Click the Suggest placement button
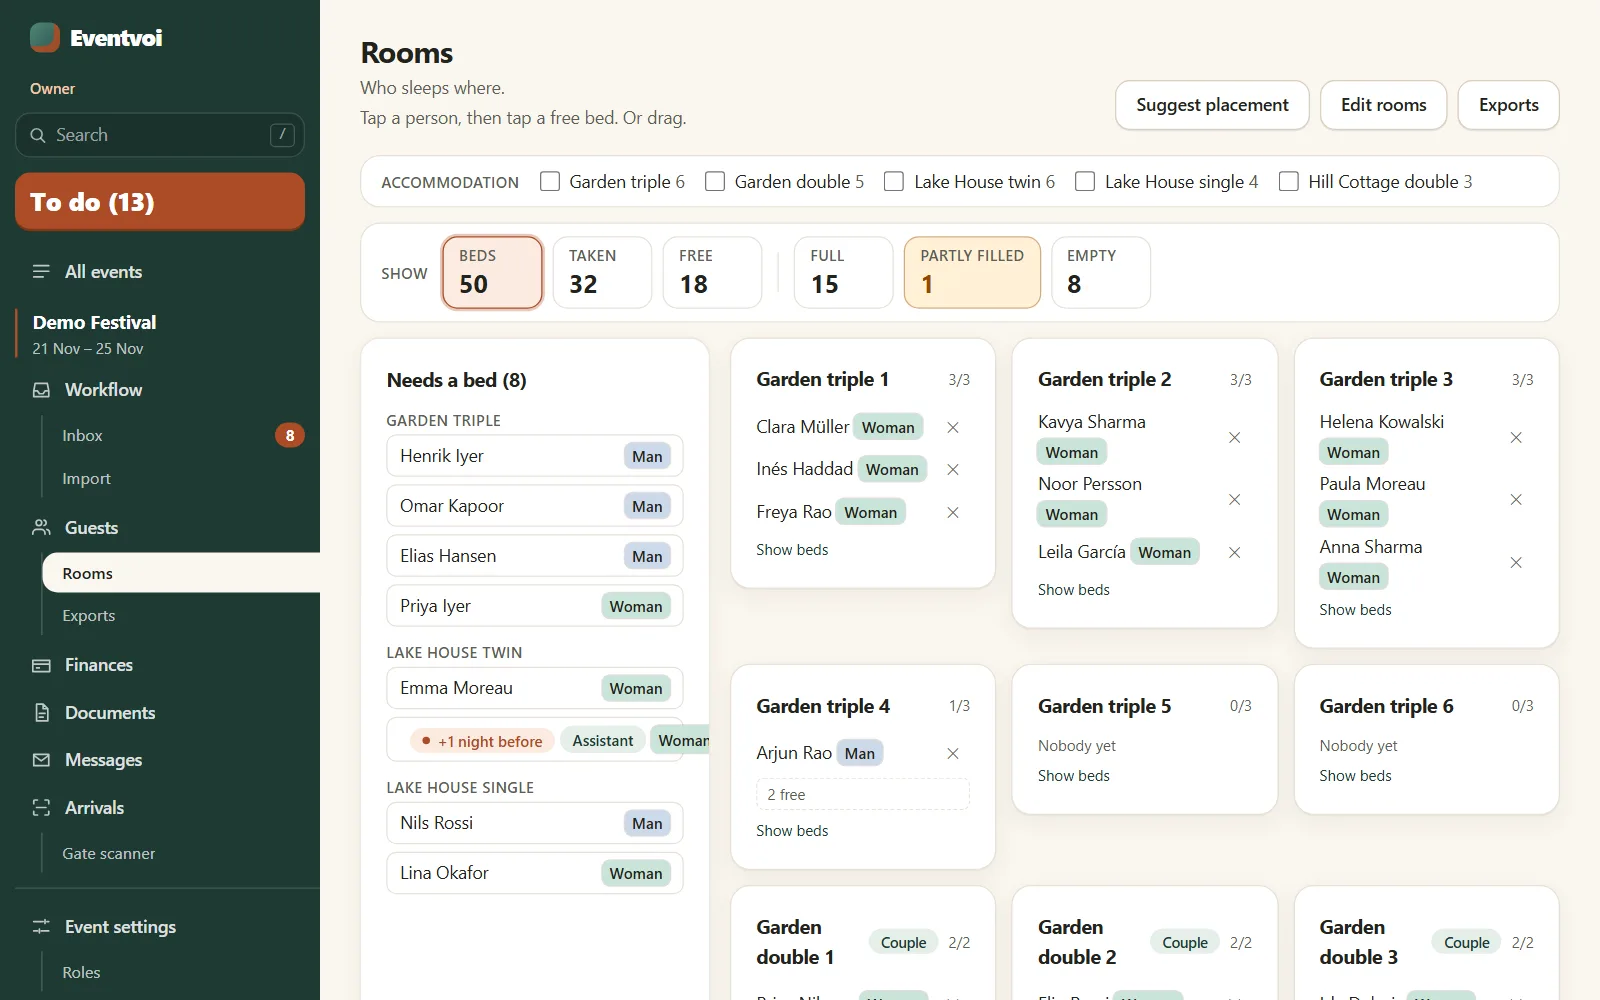This screenshot has height=1000, width=1600. [1212, 105]
